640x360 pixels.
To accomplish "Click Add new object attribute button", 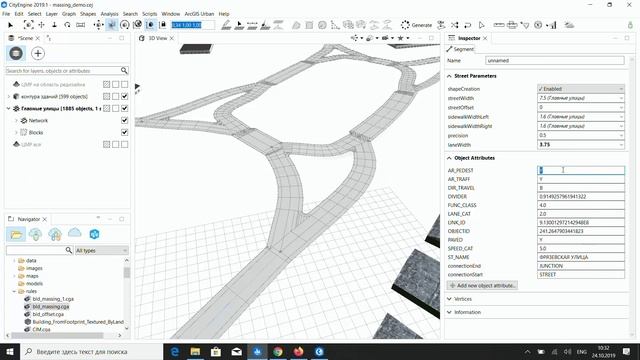I will [x=483, y=285].
